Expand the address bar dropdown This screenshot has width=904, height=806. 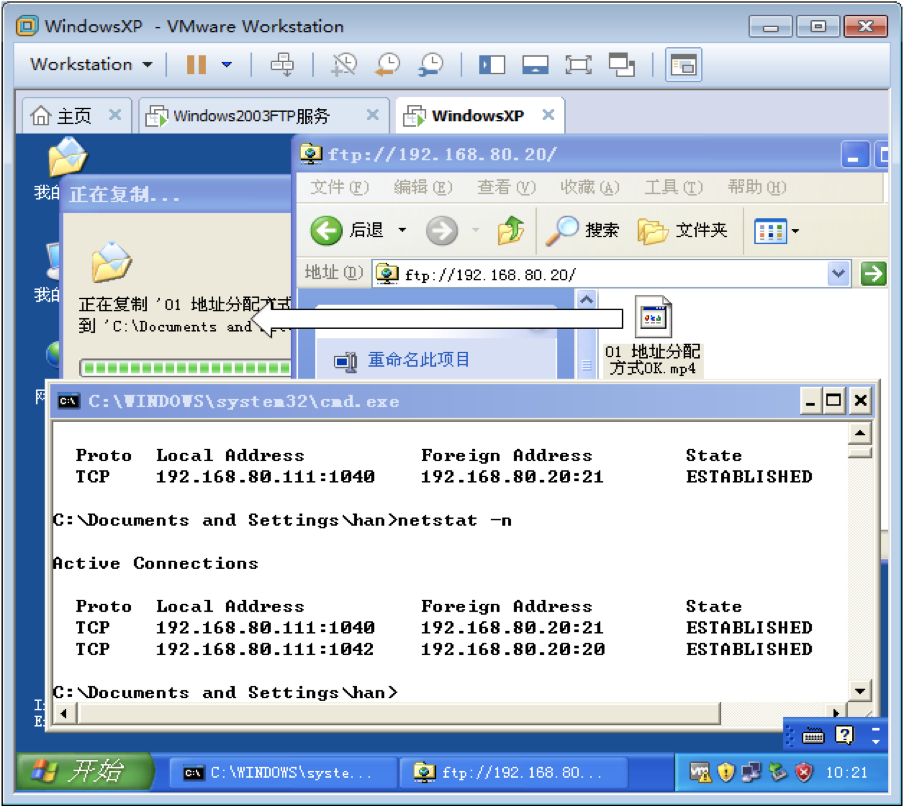(x=839, y=274)
